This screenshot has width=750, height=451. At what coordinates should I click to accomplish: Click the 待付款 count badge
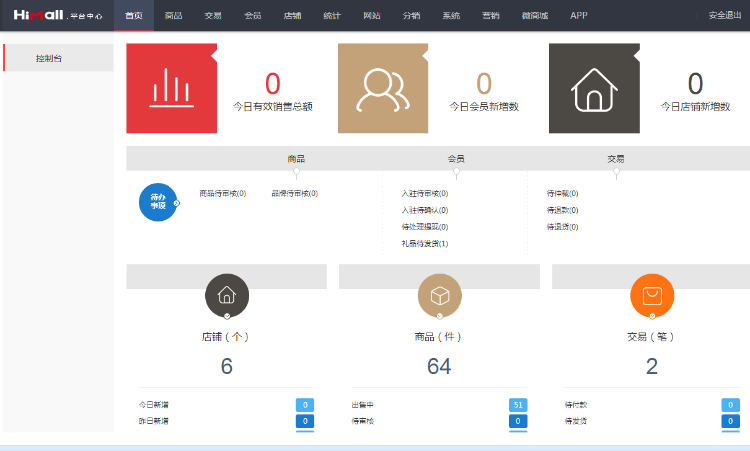(x=730, y=405)
